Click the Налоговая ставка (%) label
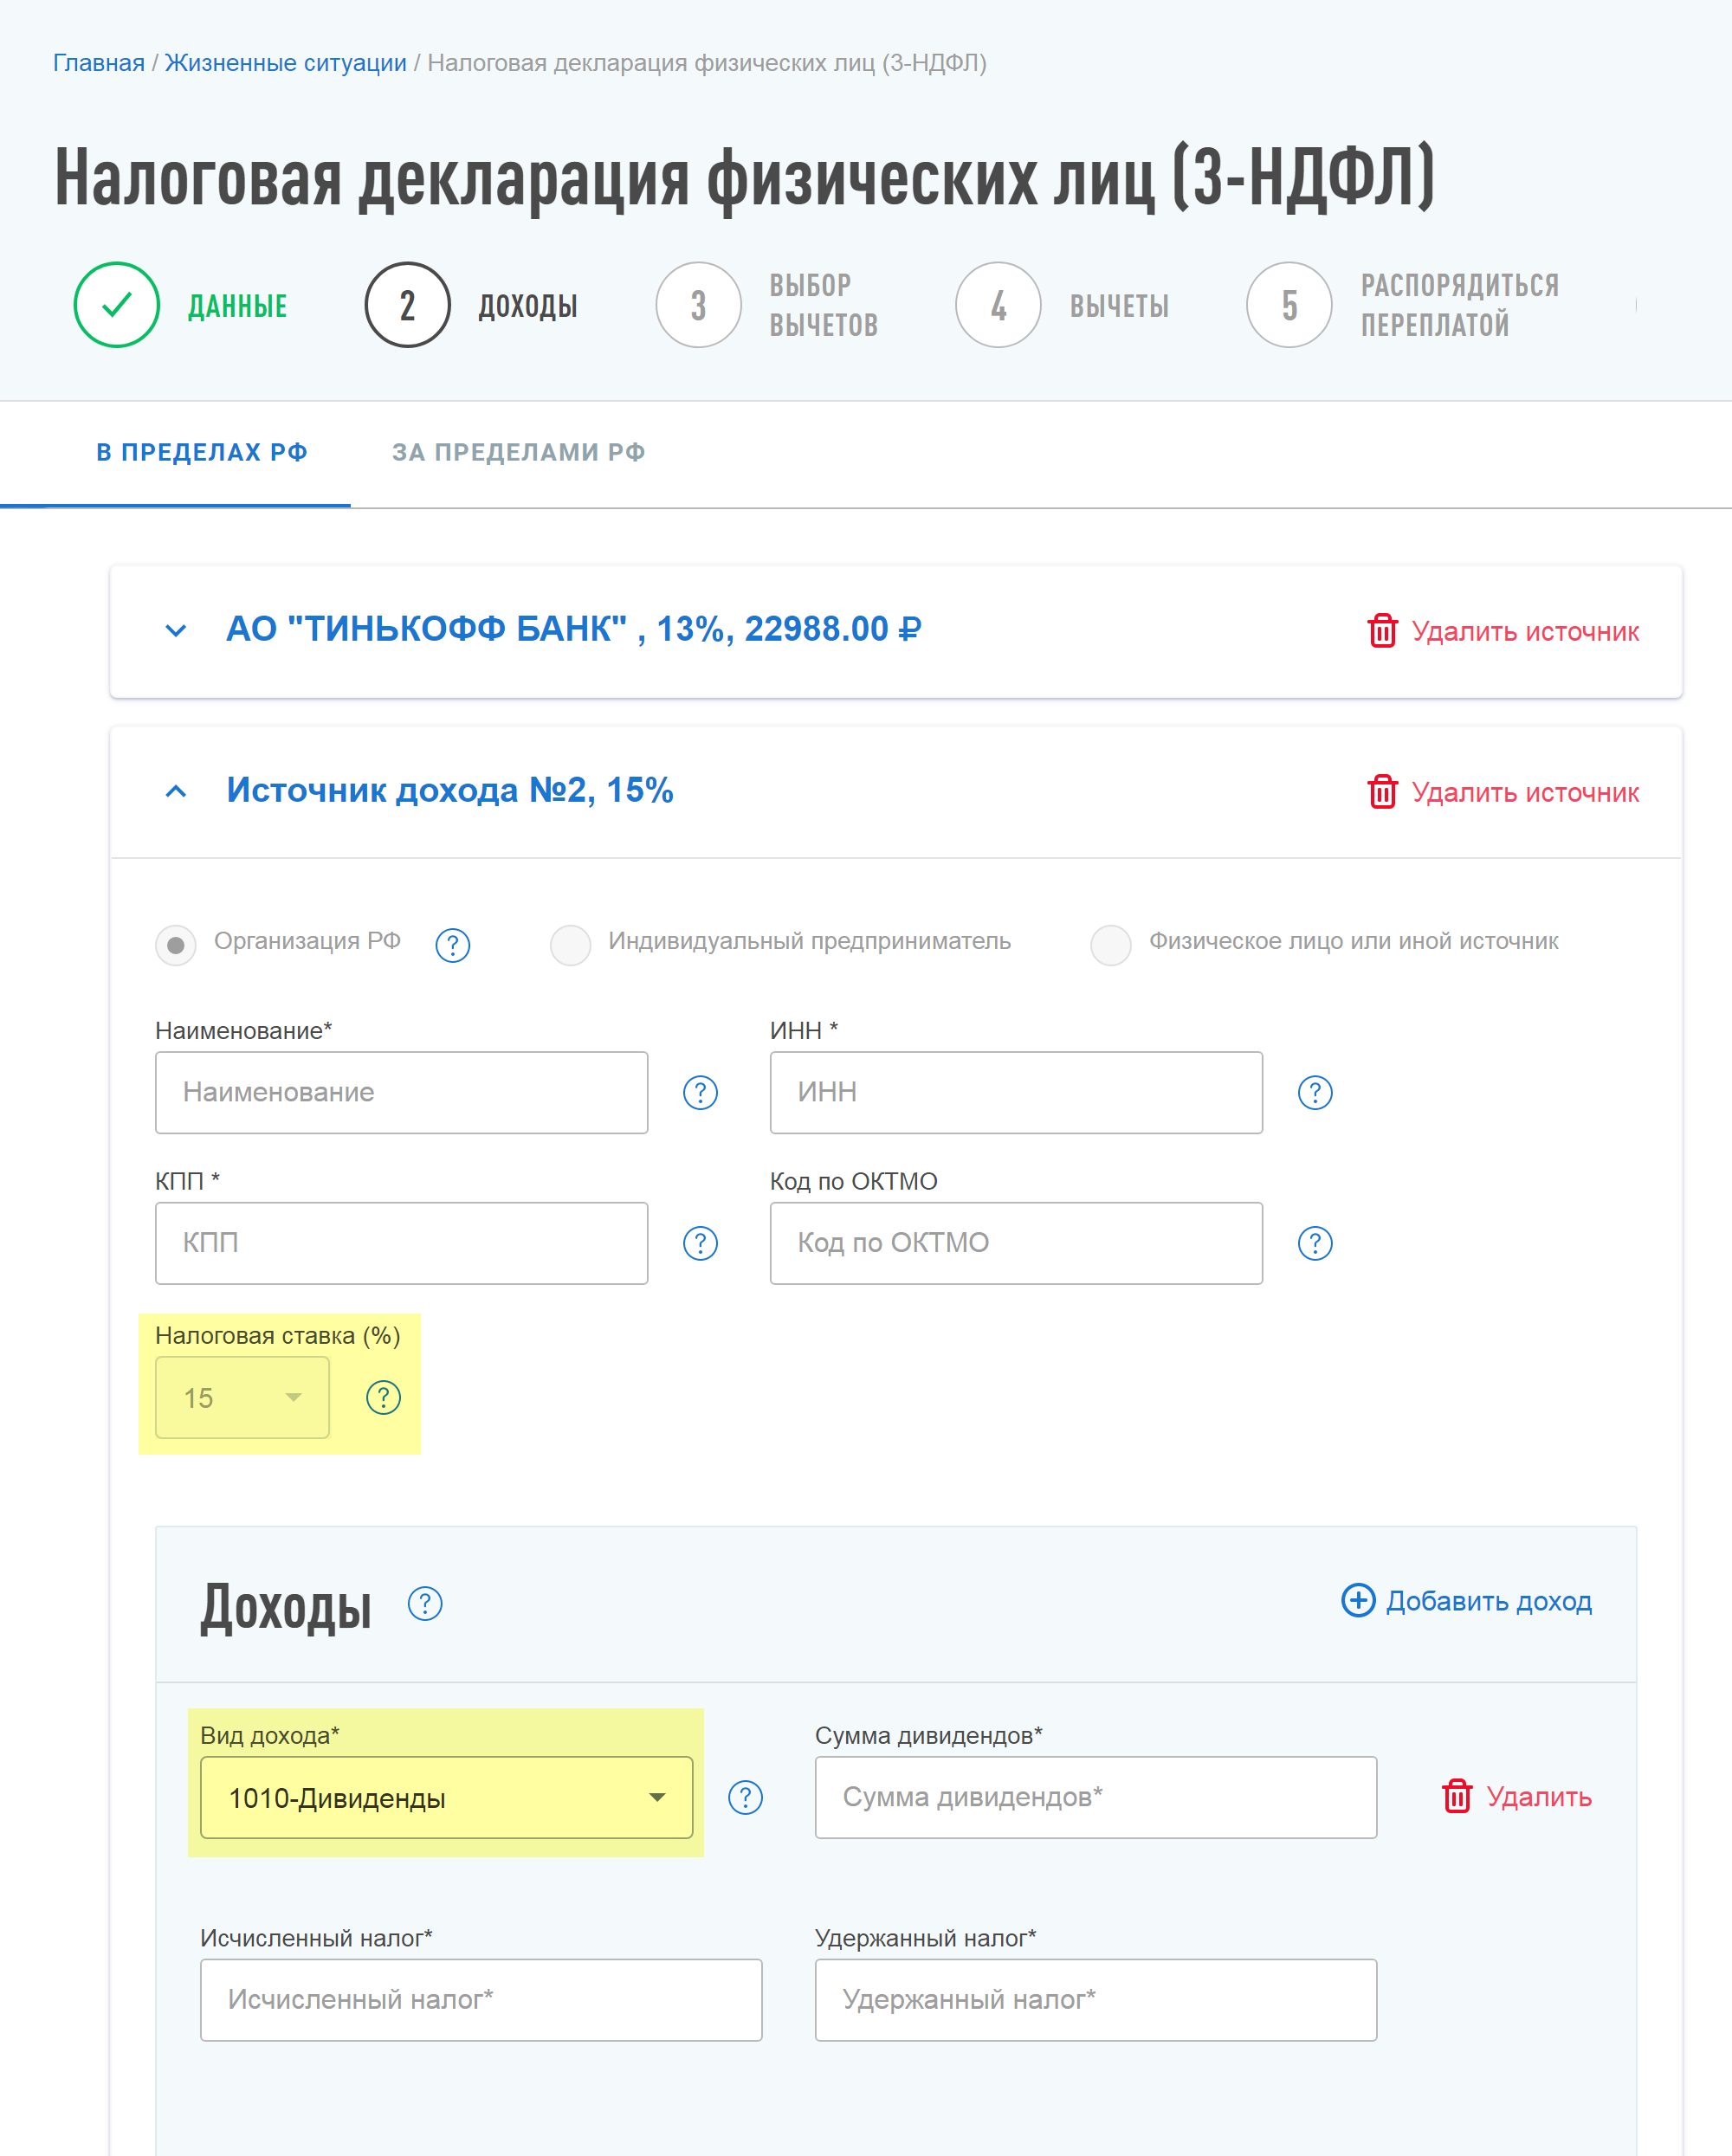The image size is (1732, 2156). 278,1336
